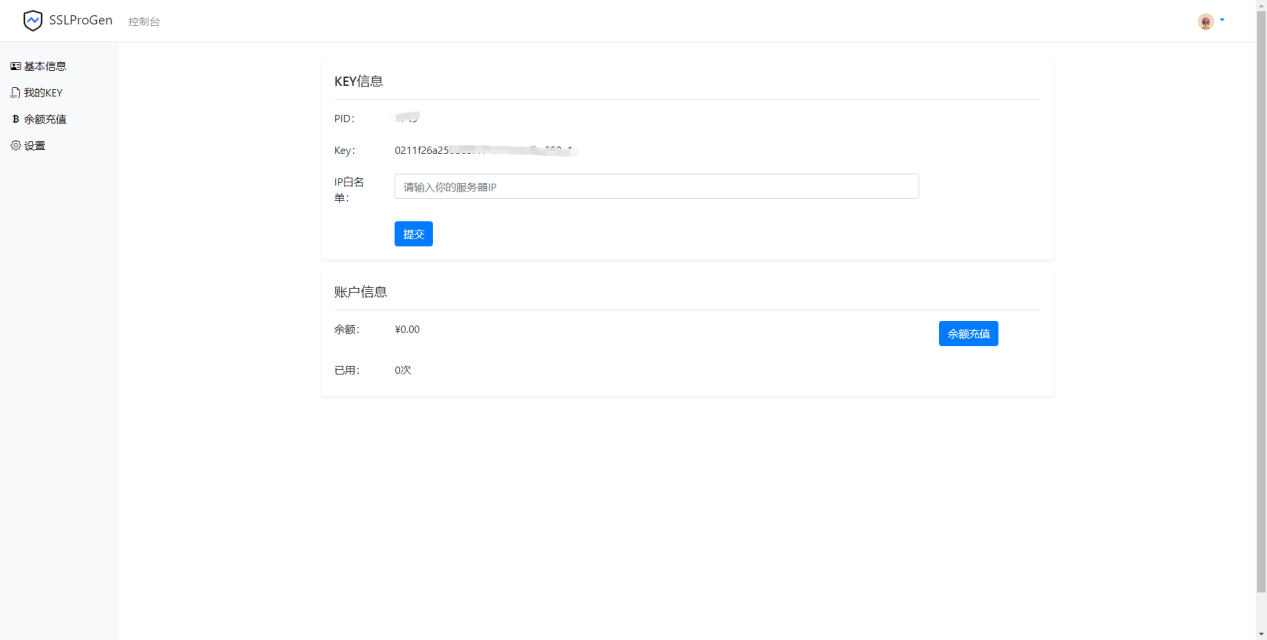
Task: Click the scrollbar up arrow at top right
Action: [1260, 6]
